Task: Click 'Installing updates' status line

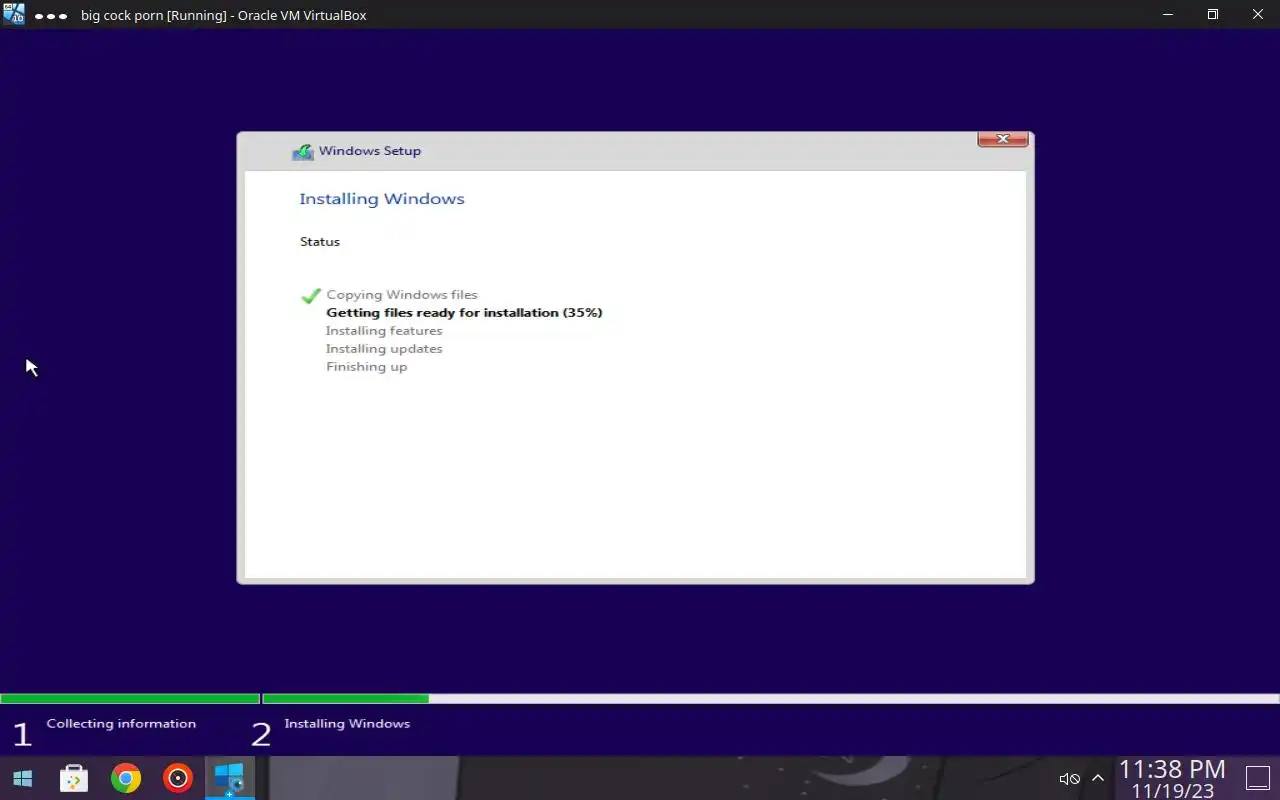Action: 384,349
